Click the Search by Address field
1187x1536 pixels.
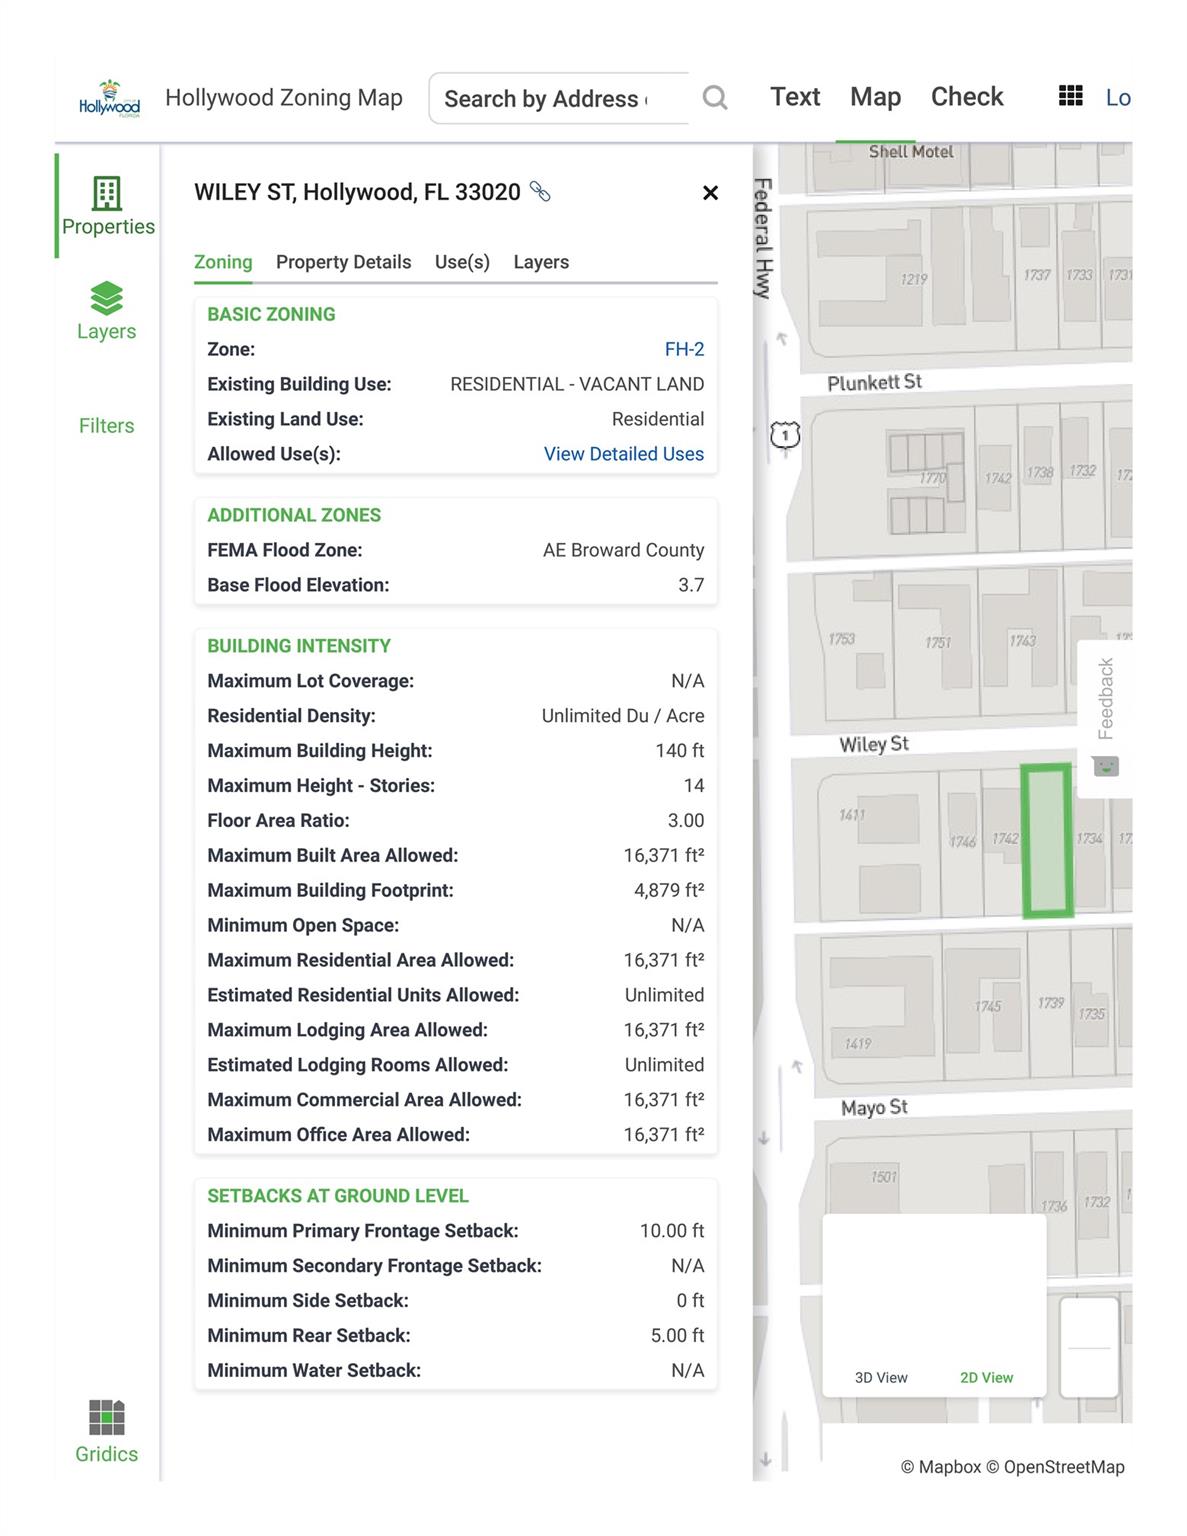(555, 99)
